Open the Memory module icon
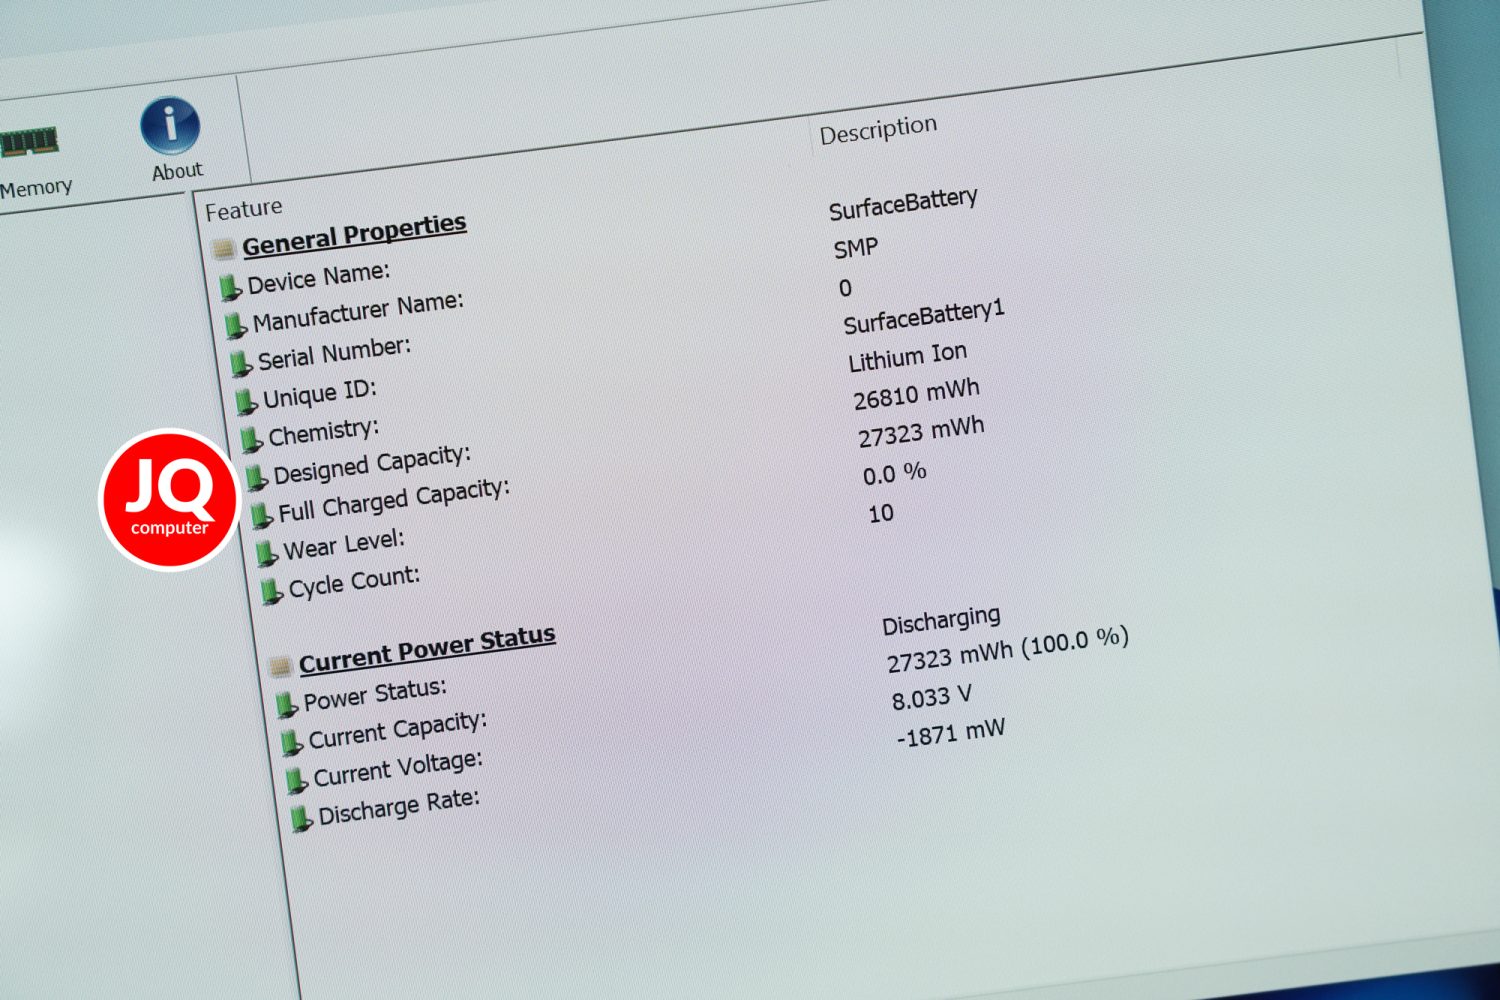This screenshot has height=1000, width=1500. 28,143
